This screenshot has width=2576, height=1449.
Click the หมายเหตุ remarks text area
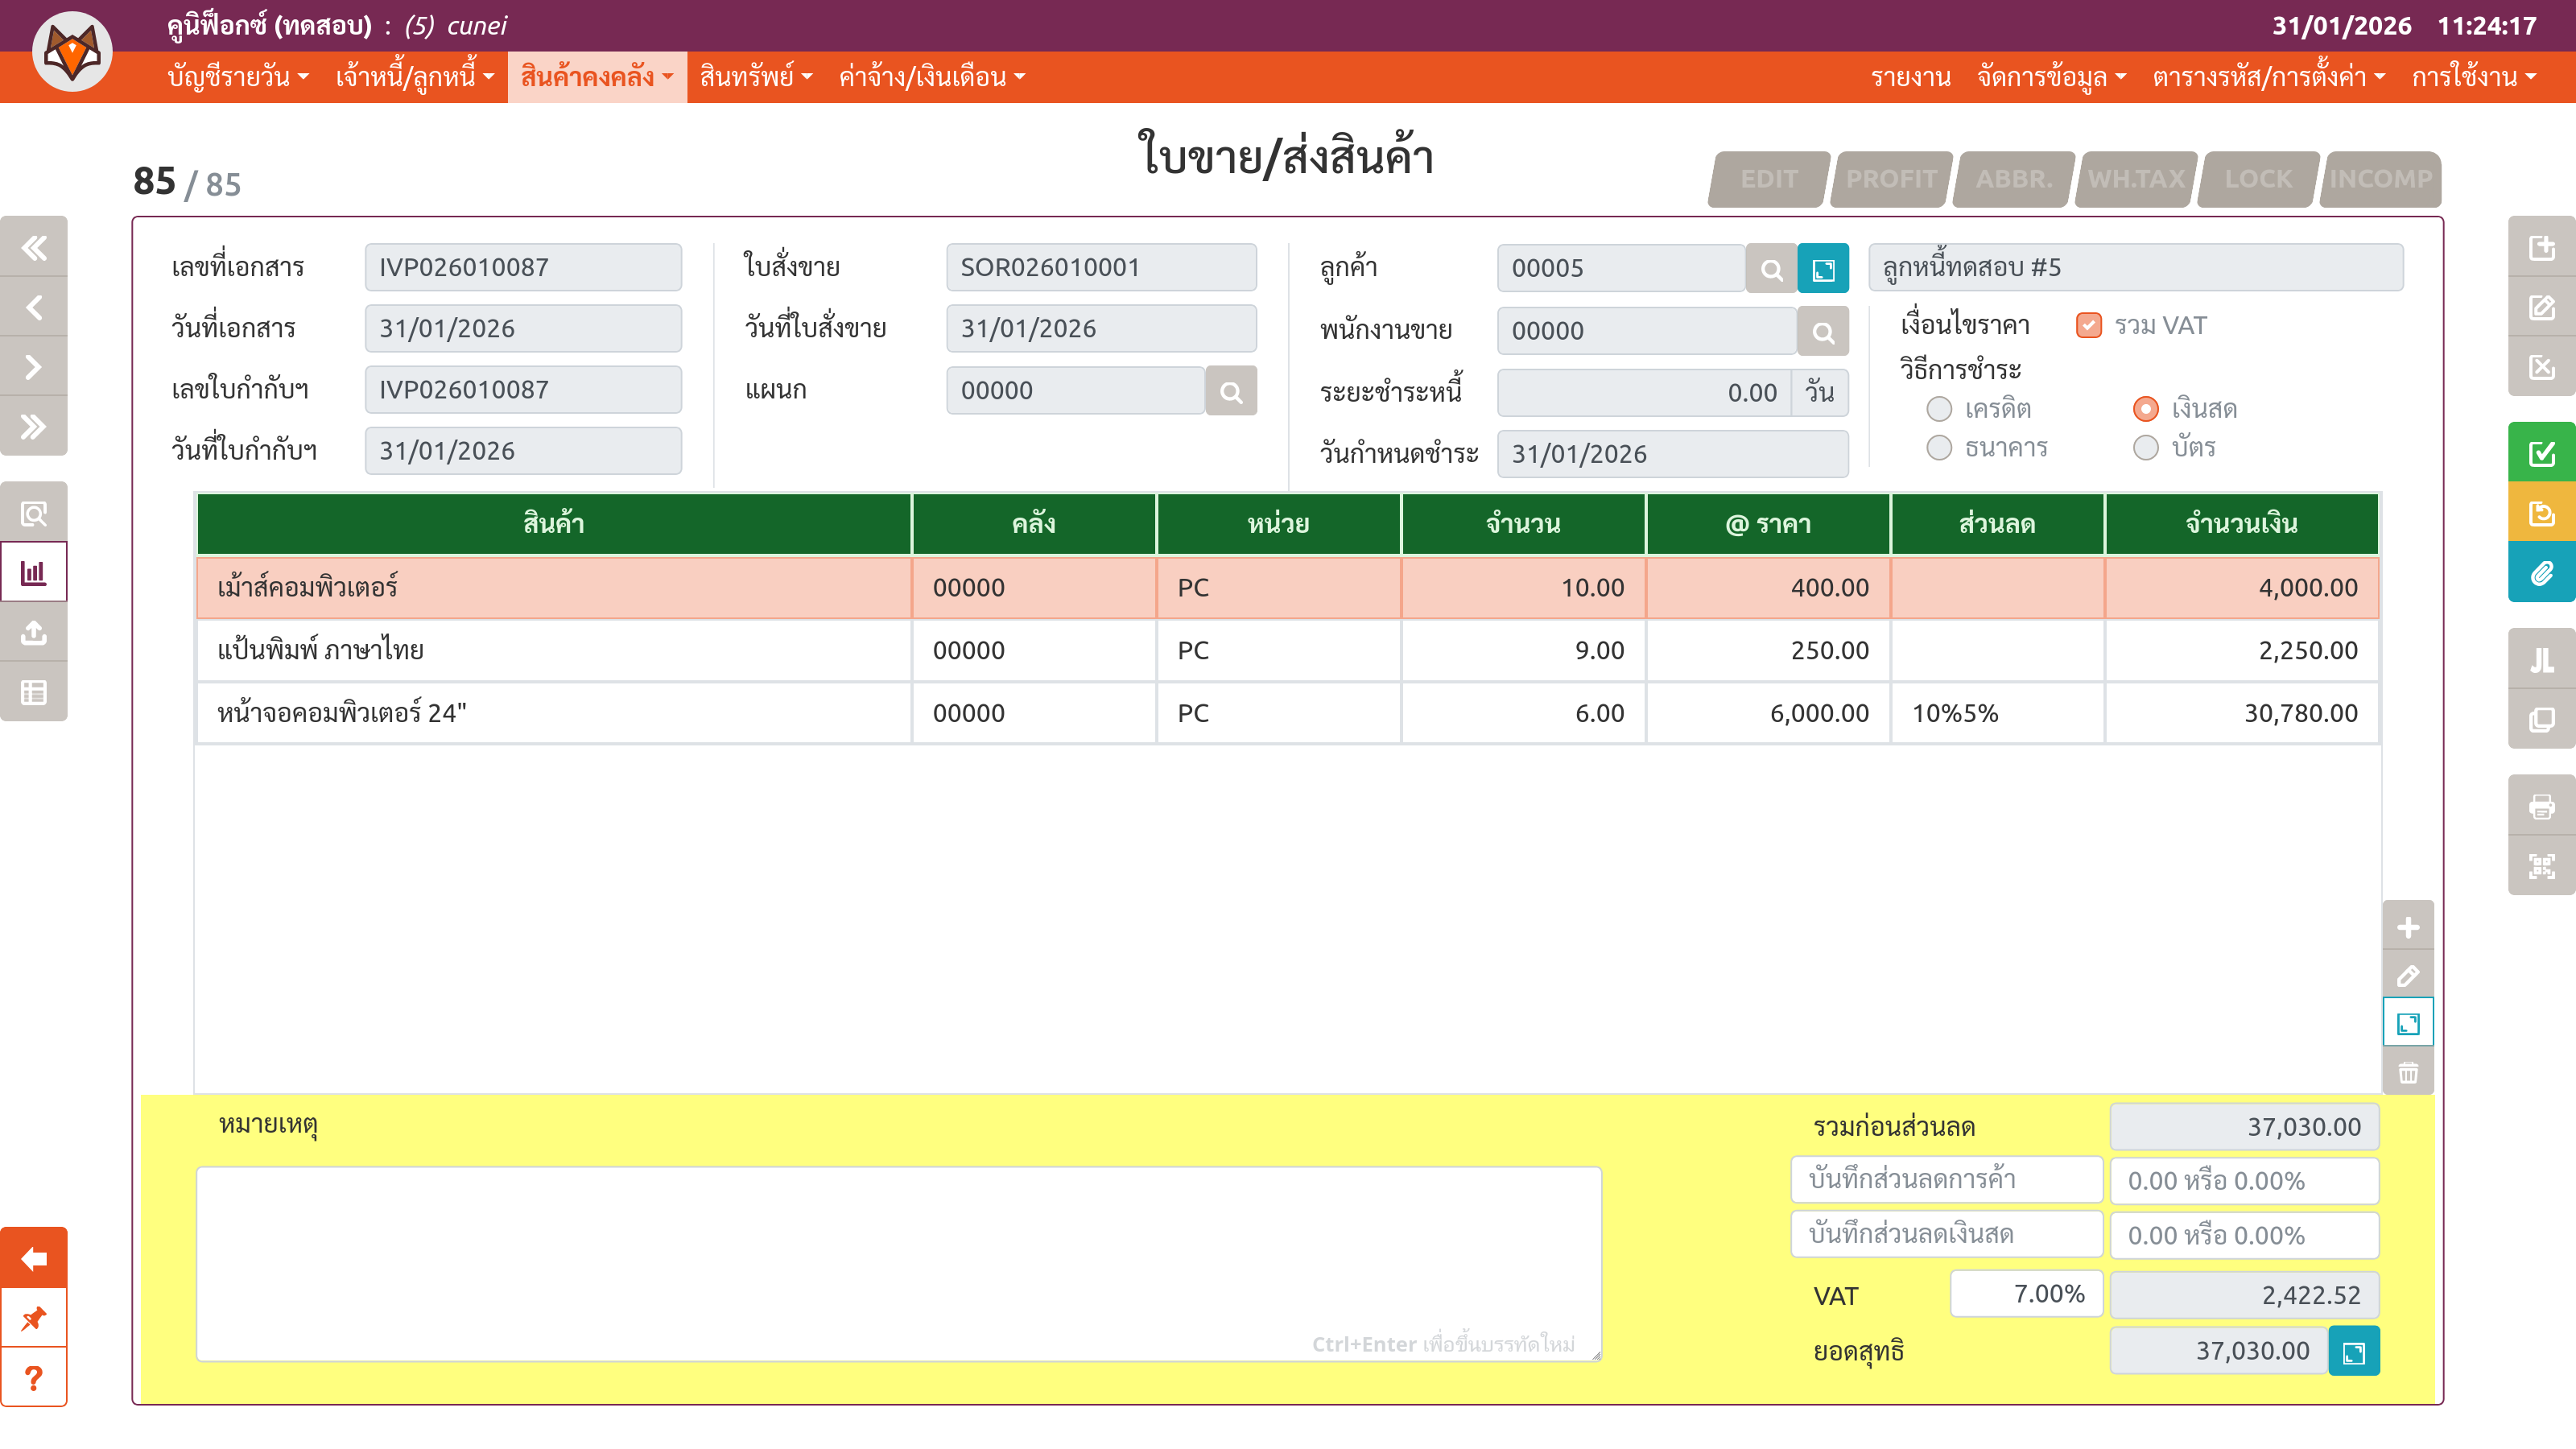(x=898, y=1262)
